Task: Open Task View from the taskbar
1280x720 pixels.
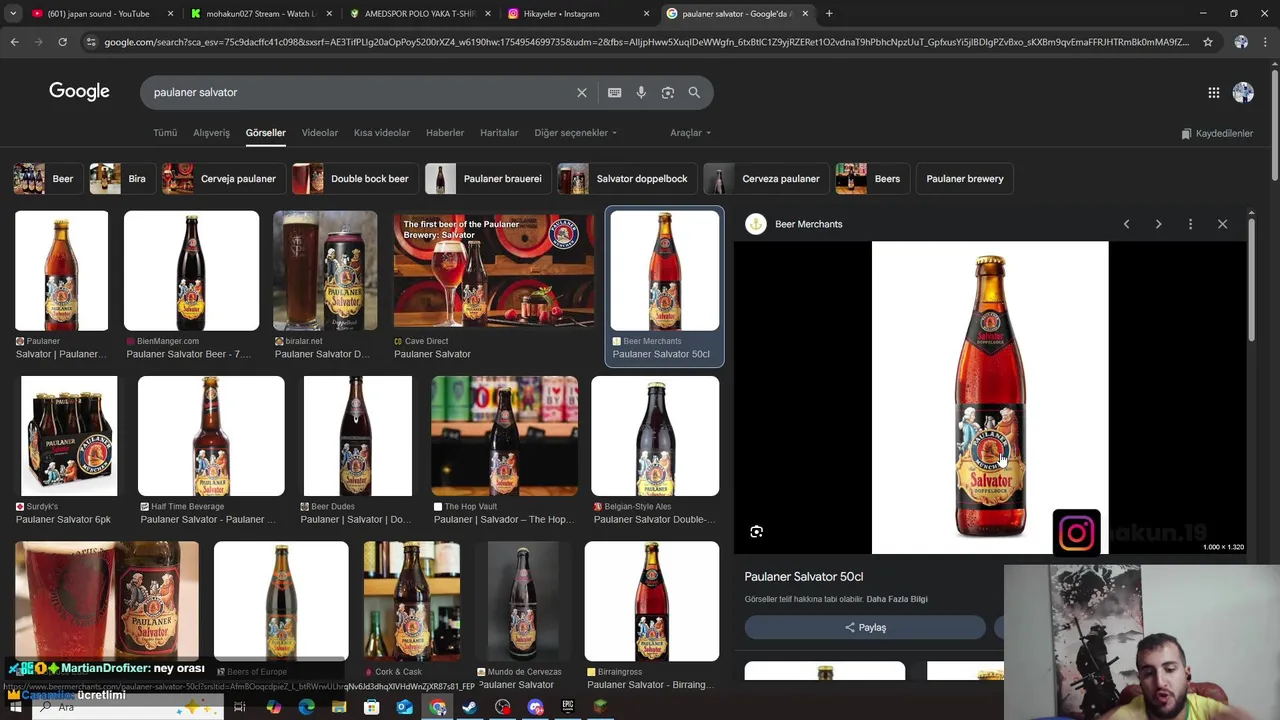Action: (x=240, y=707)
